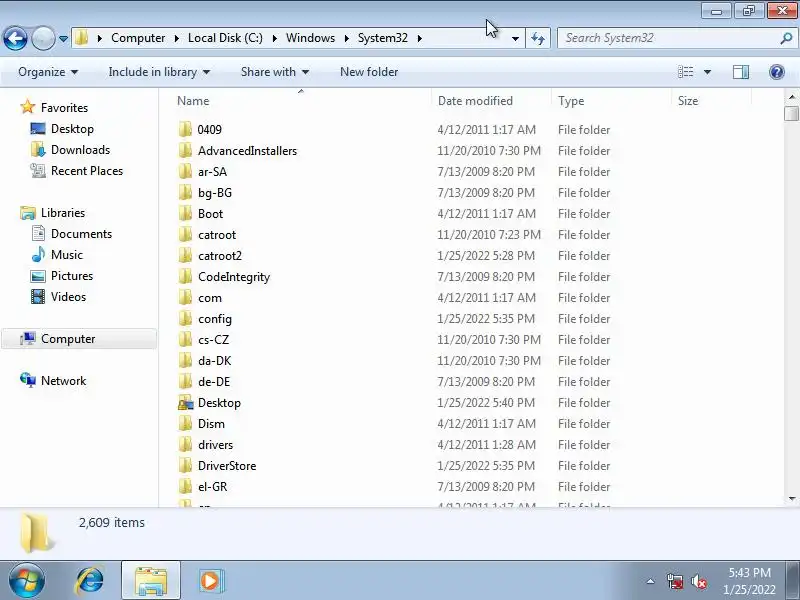Select the Boot folder icon
The width and height of the screenshot is (800, 600).
pyautogui.click(x=186, y=213)
